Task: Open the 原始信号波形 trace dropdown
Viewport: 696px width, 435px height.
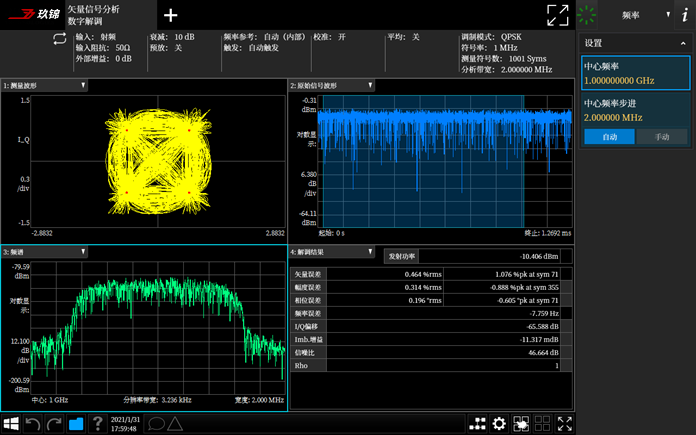Action: [331, 85]
